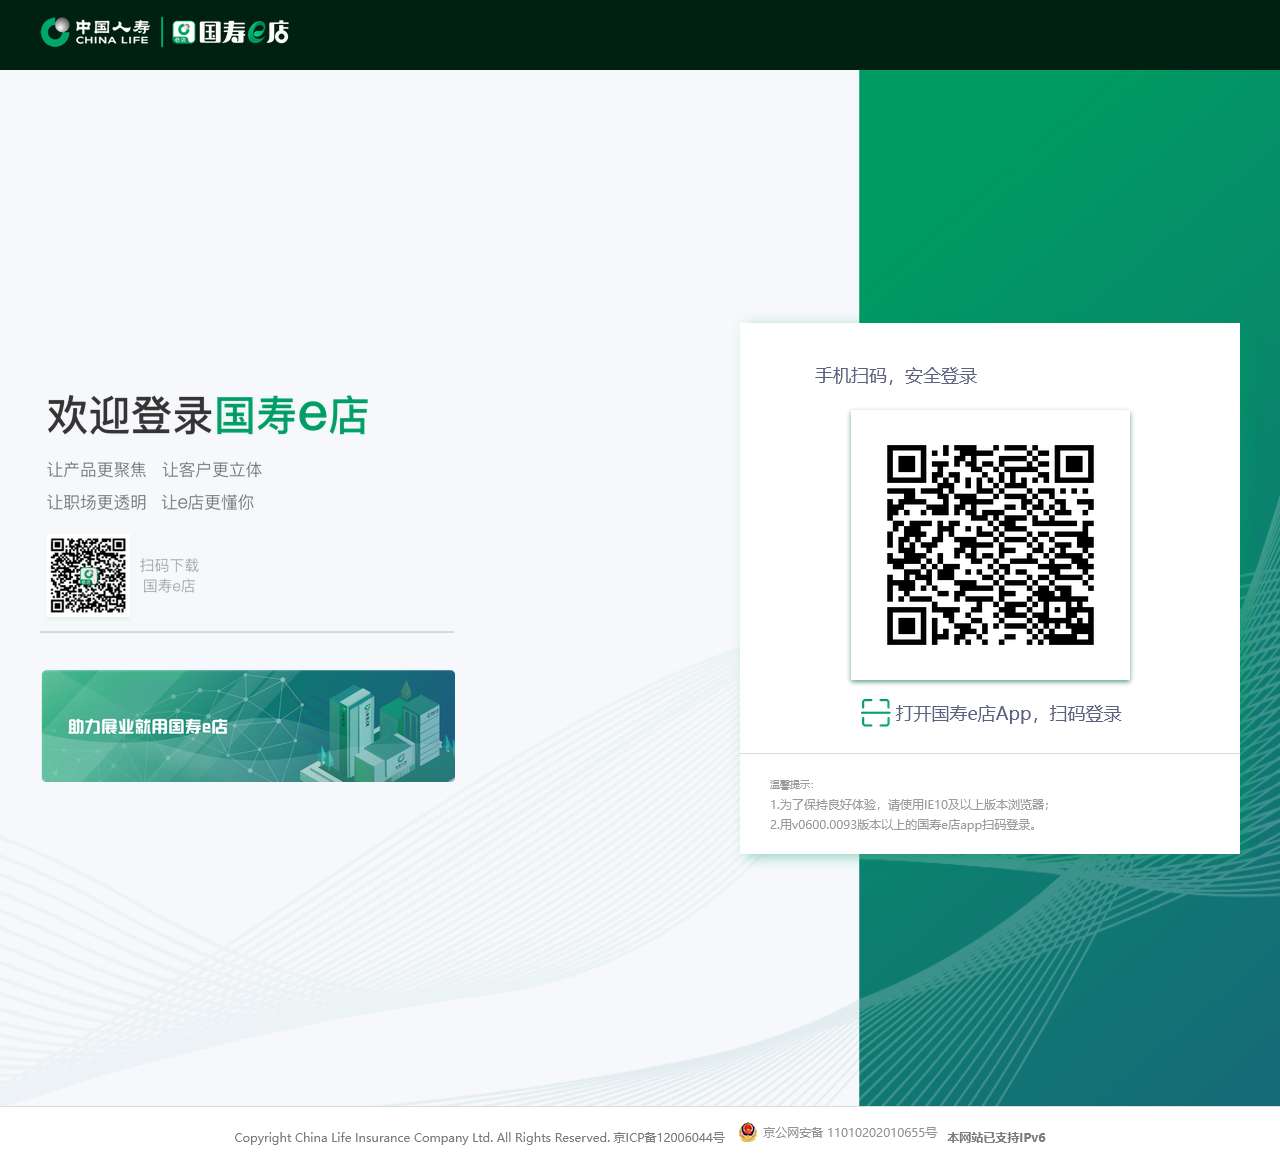The image size is (1280, 1167).
Task: Click the scan frame icon beside 打开国寿e店App
Action: tap(875, 713)
